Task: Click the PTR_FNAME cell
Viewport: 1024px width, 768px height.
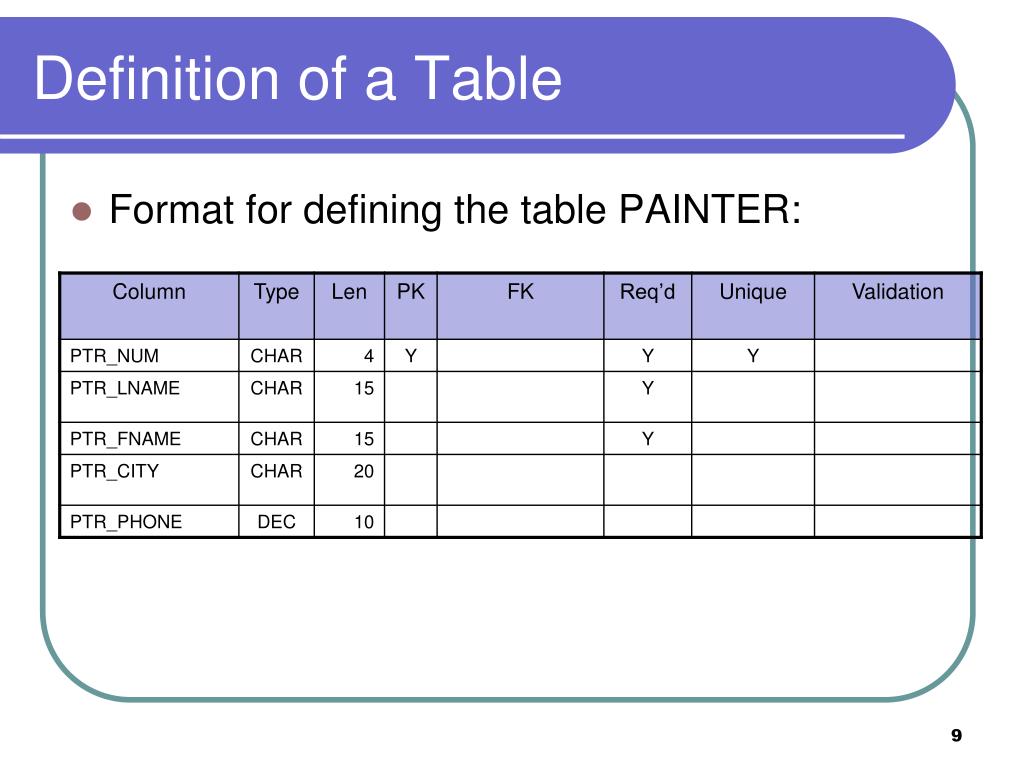Action: 149,438
